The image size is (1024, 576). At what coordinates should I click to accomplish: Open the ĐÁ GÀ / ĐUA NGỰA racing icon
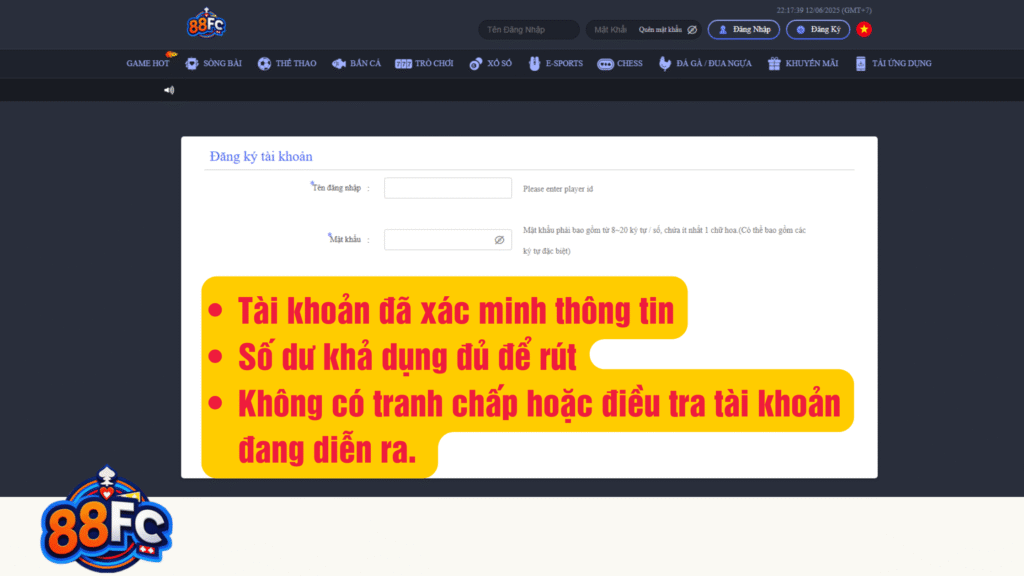[663, 63]
